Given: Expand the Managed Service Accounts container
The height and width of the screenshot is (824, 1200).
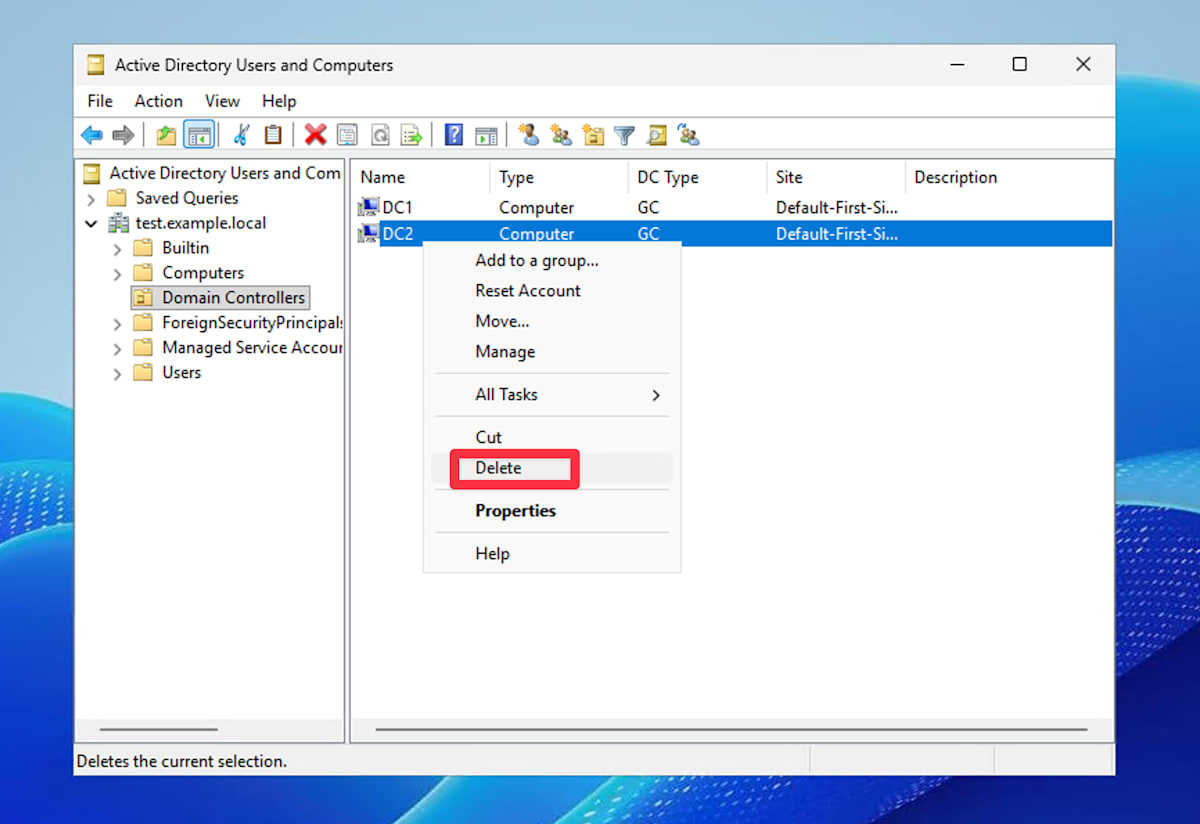Looking at the screenshot, I should point(117,348).
